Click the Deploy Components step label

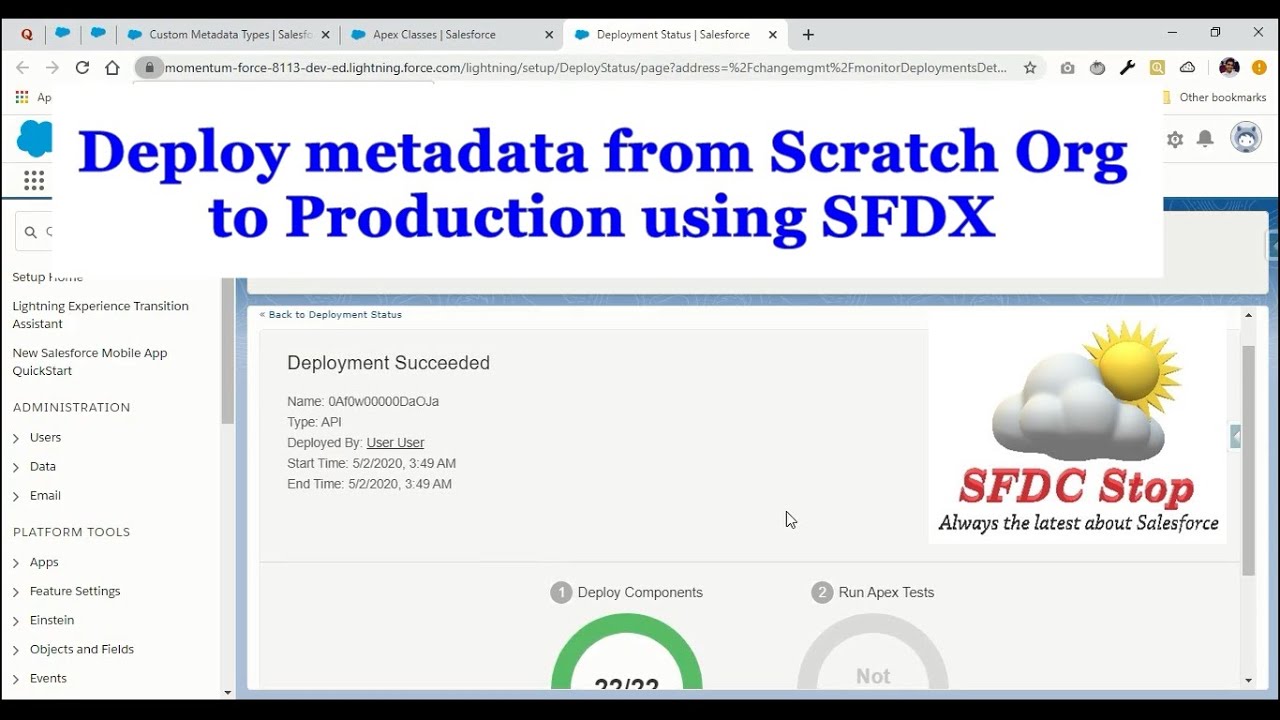640,592
